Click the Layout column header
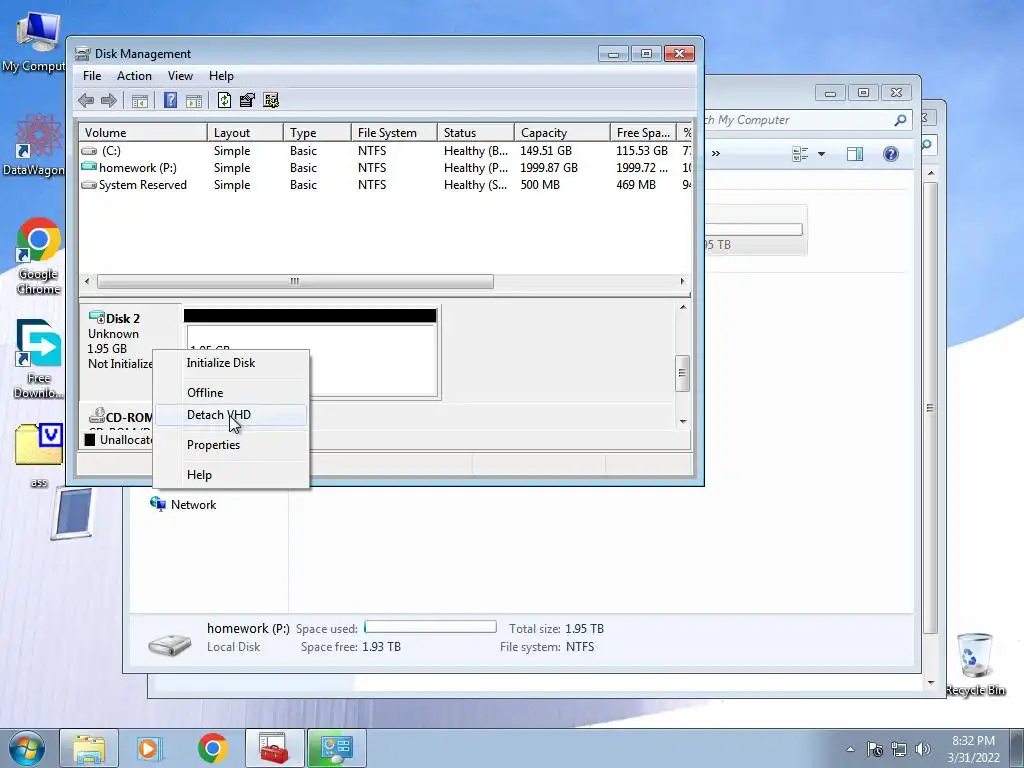 coord(245,133)
